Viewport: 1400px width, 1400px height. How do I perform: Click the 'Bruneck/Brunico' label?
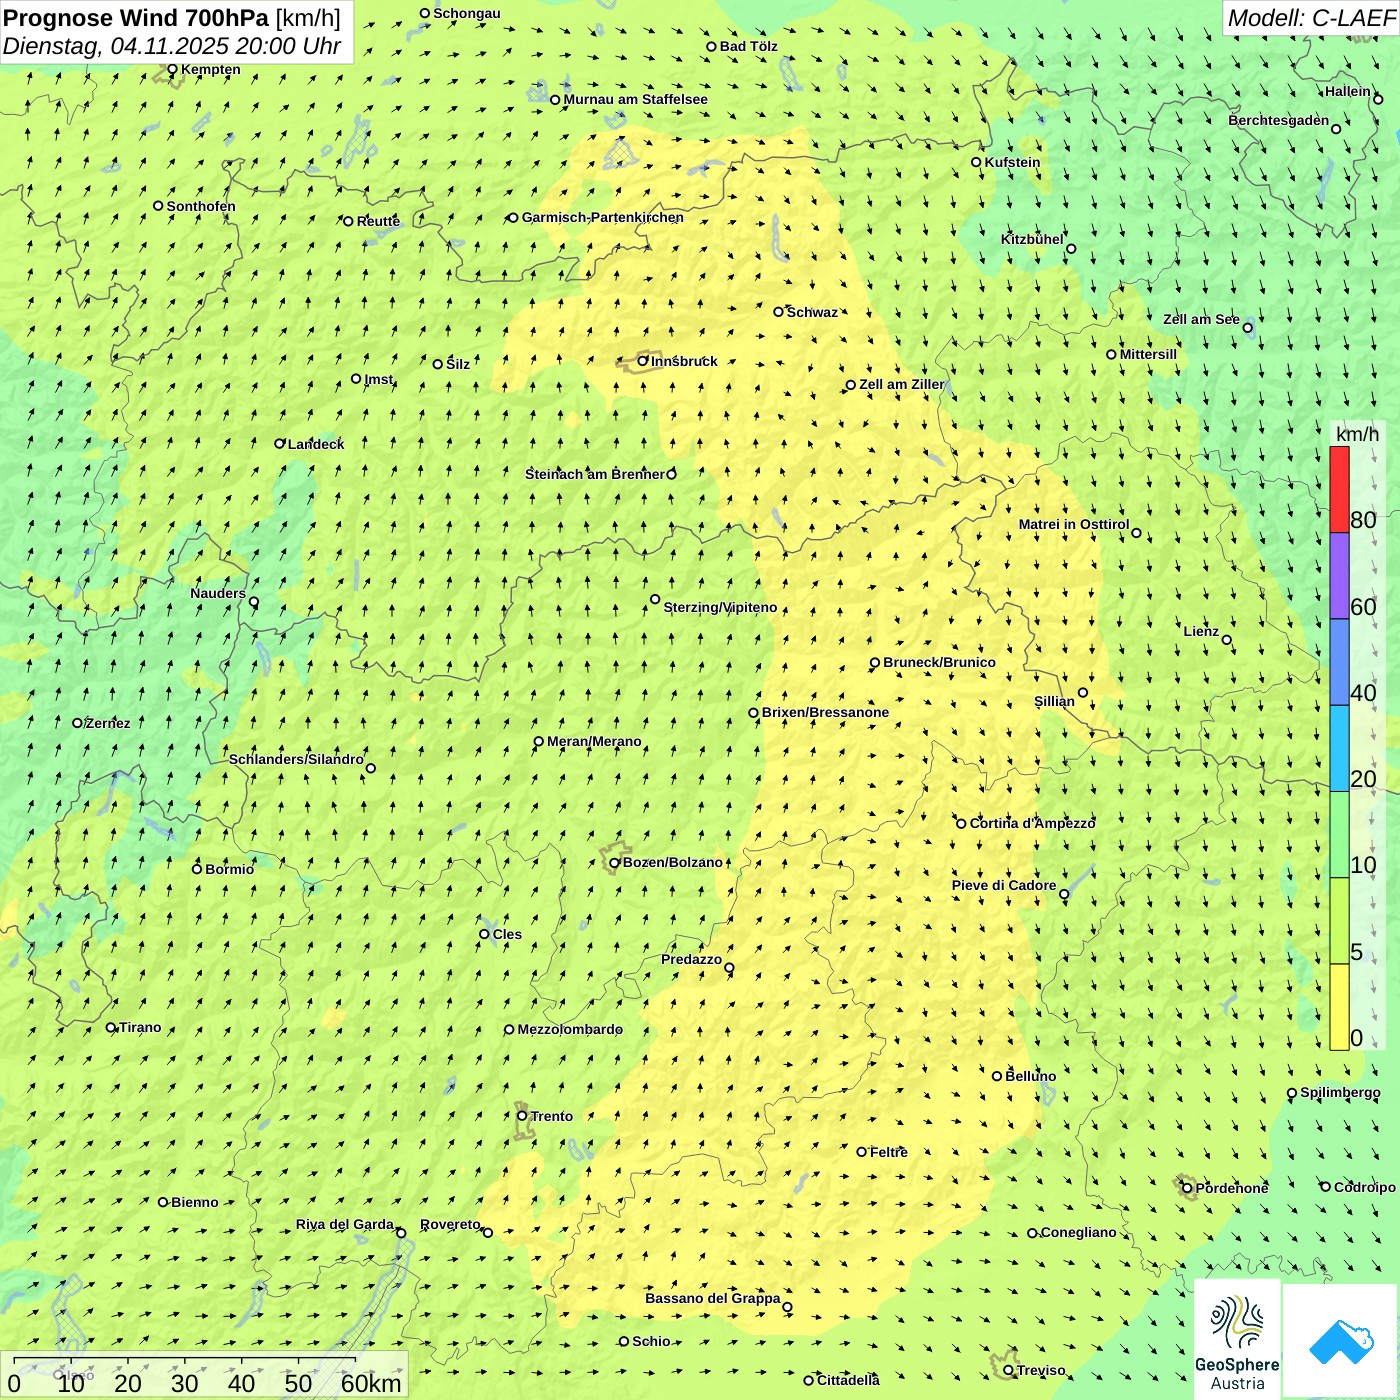click(x=939, y=662)
